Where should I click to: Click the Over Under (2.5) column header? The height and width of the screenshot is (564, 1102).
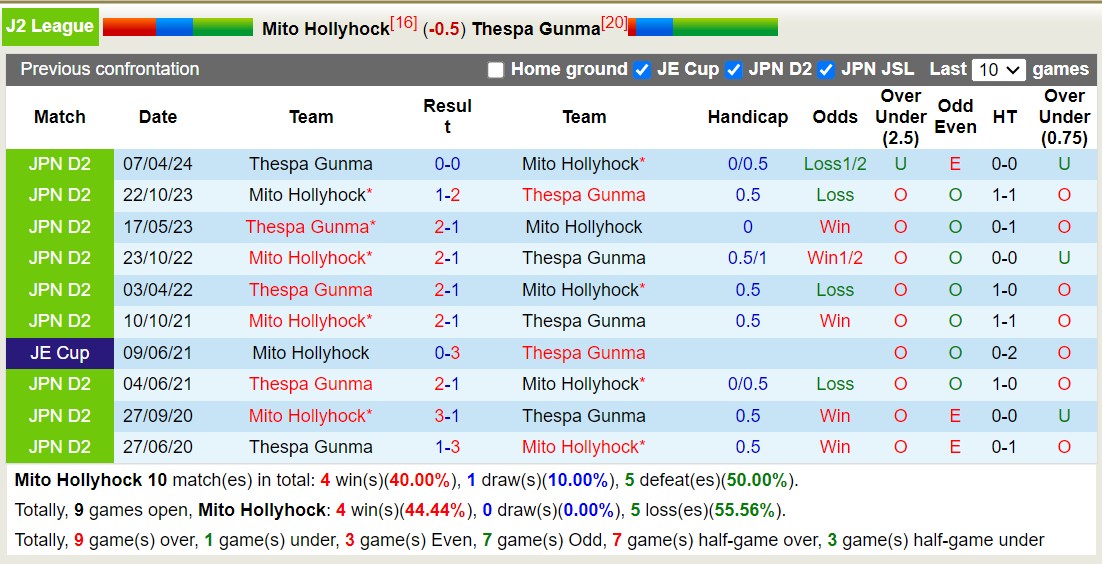pos(900,117)
